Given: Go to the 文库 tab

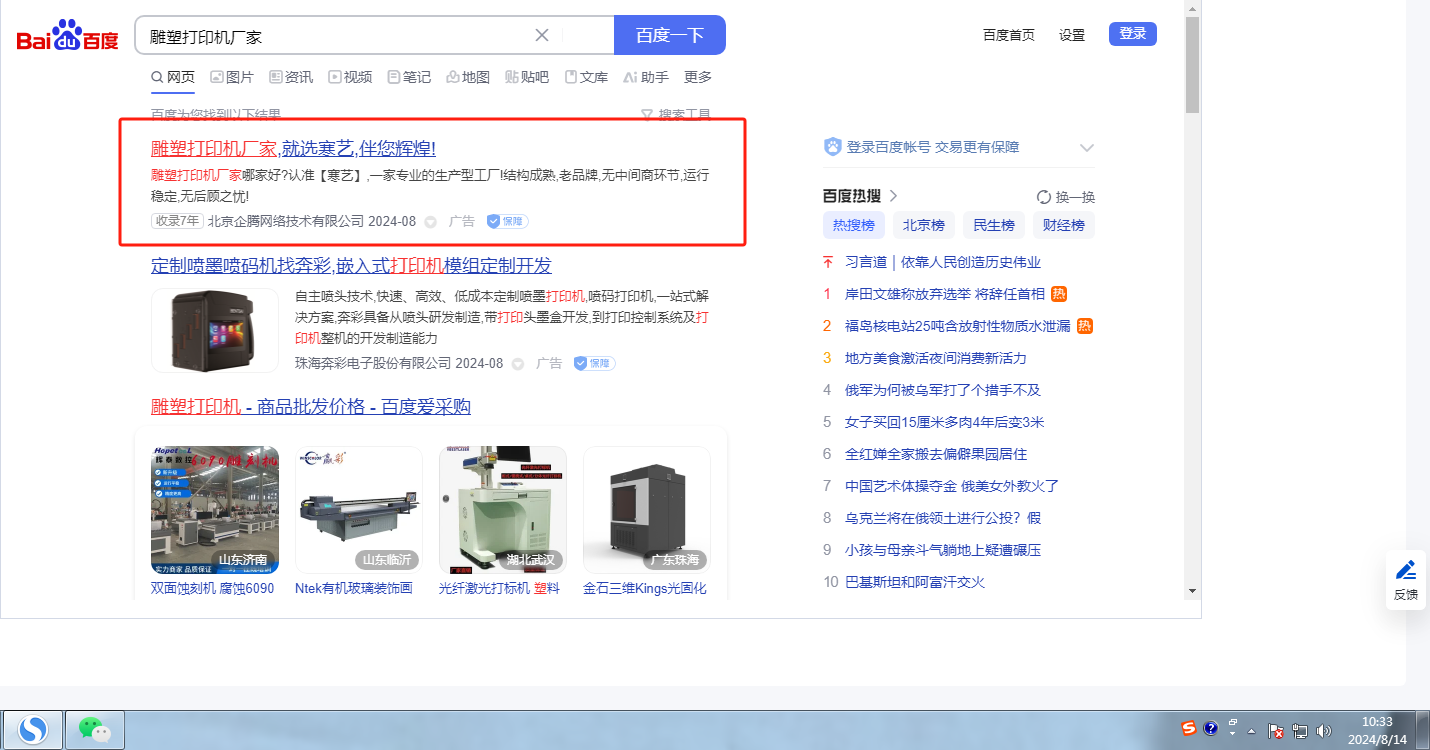Looking at the screenshot, I should click(586, 77).
